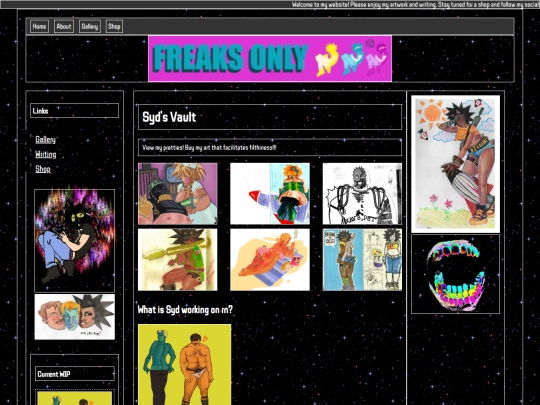Screen dimensions: 540x405
Task: Open the masked figure sidebar artwork
Action: click(x=74, y=240)
